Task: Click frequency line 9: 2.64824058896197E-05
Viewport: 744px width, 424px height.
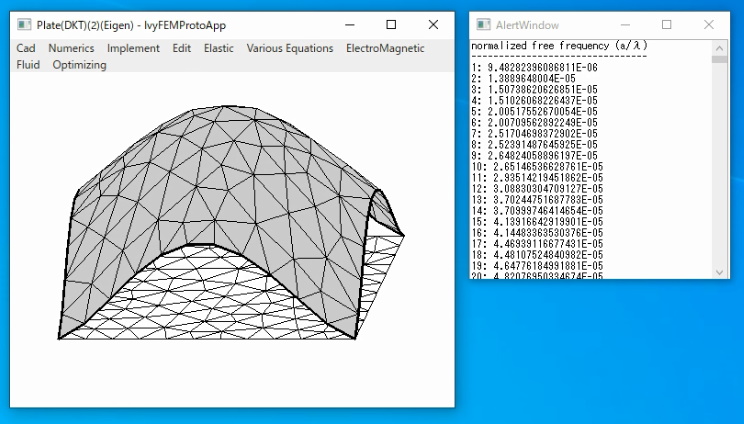Action: [x=534, y=156]
